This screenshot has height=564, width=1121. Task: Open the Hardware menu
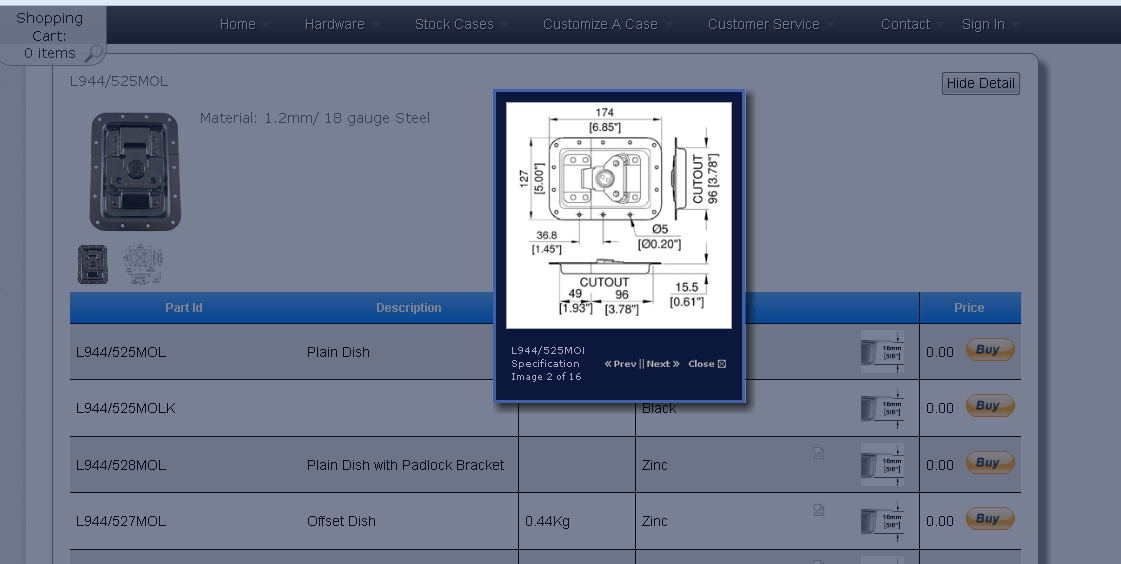click(335, 25)
